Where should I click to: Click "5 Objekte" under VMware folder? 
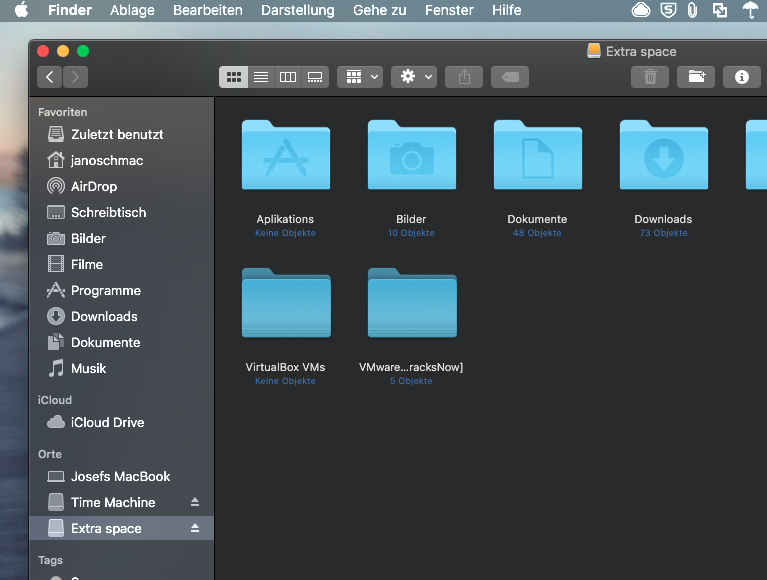(411, 381)
